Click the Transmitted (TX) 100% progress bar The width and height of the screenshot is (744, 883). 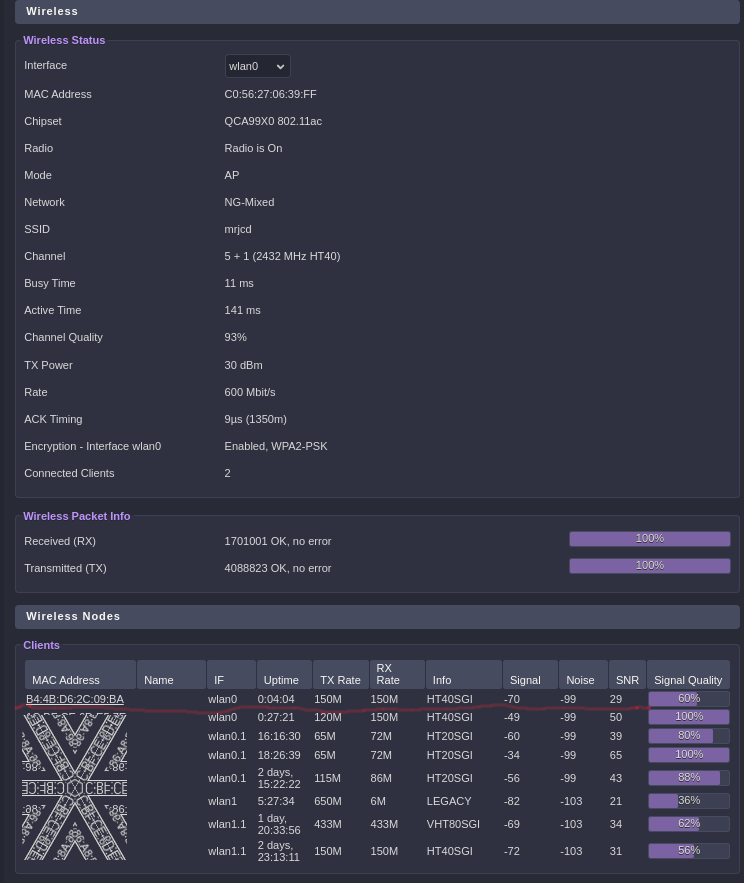(x=650, y=566)
